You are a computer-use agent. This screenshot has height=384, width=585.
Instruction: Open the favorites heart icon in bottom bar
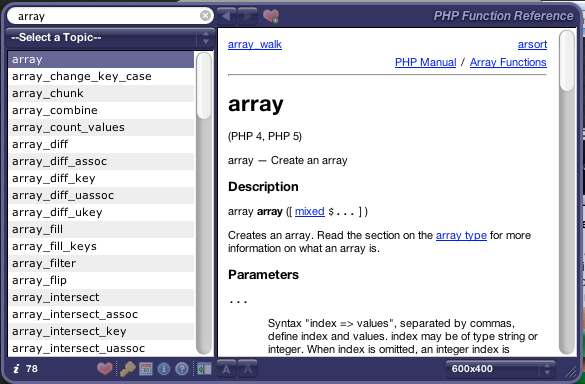click(104, 369)
